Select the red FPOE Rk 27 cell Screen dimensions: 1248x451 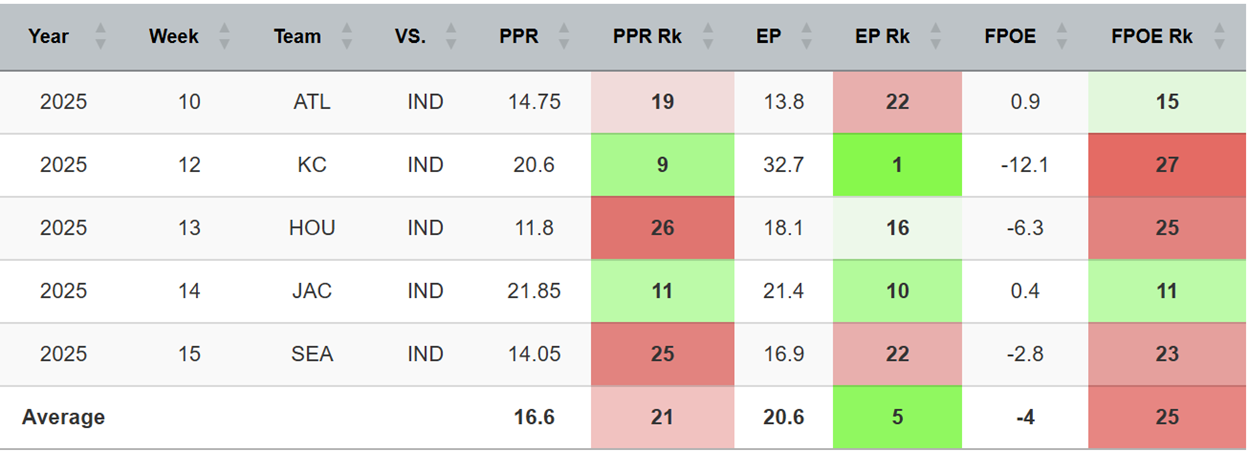[x=1167, y=165]
